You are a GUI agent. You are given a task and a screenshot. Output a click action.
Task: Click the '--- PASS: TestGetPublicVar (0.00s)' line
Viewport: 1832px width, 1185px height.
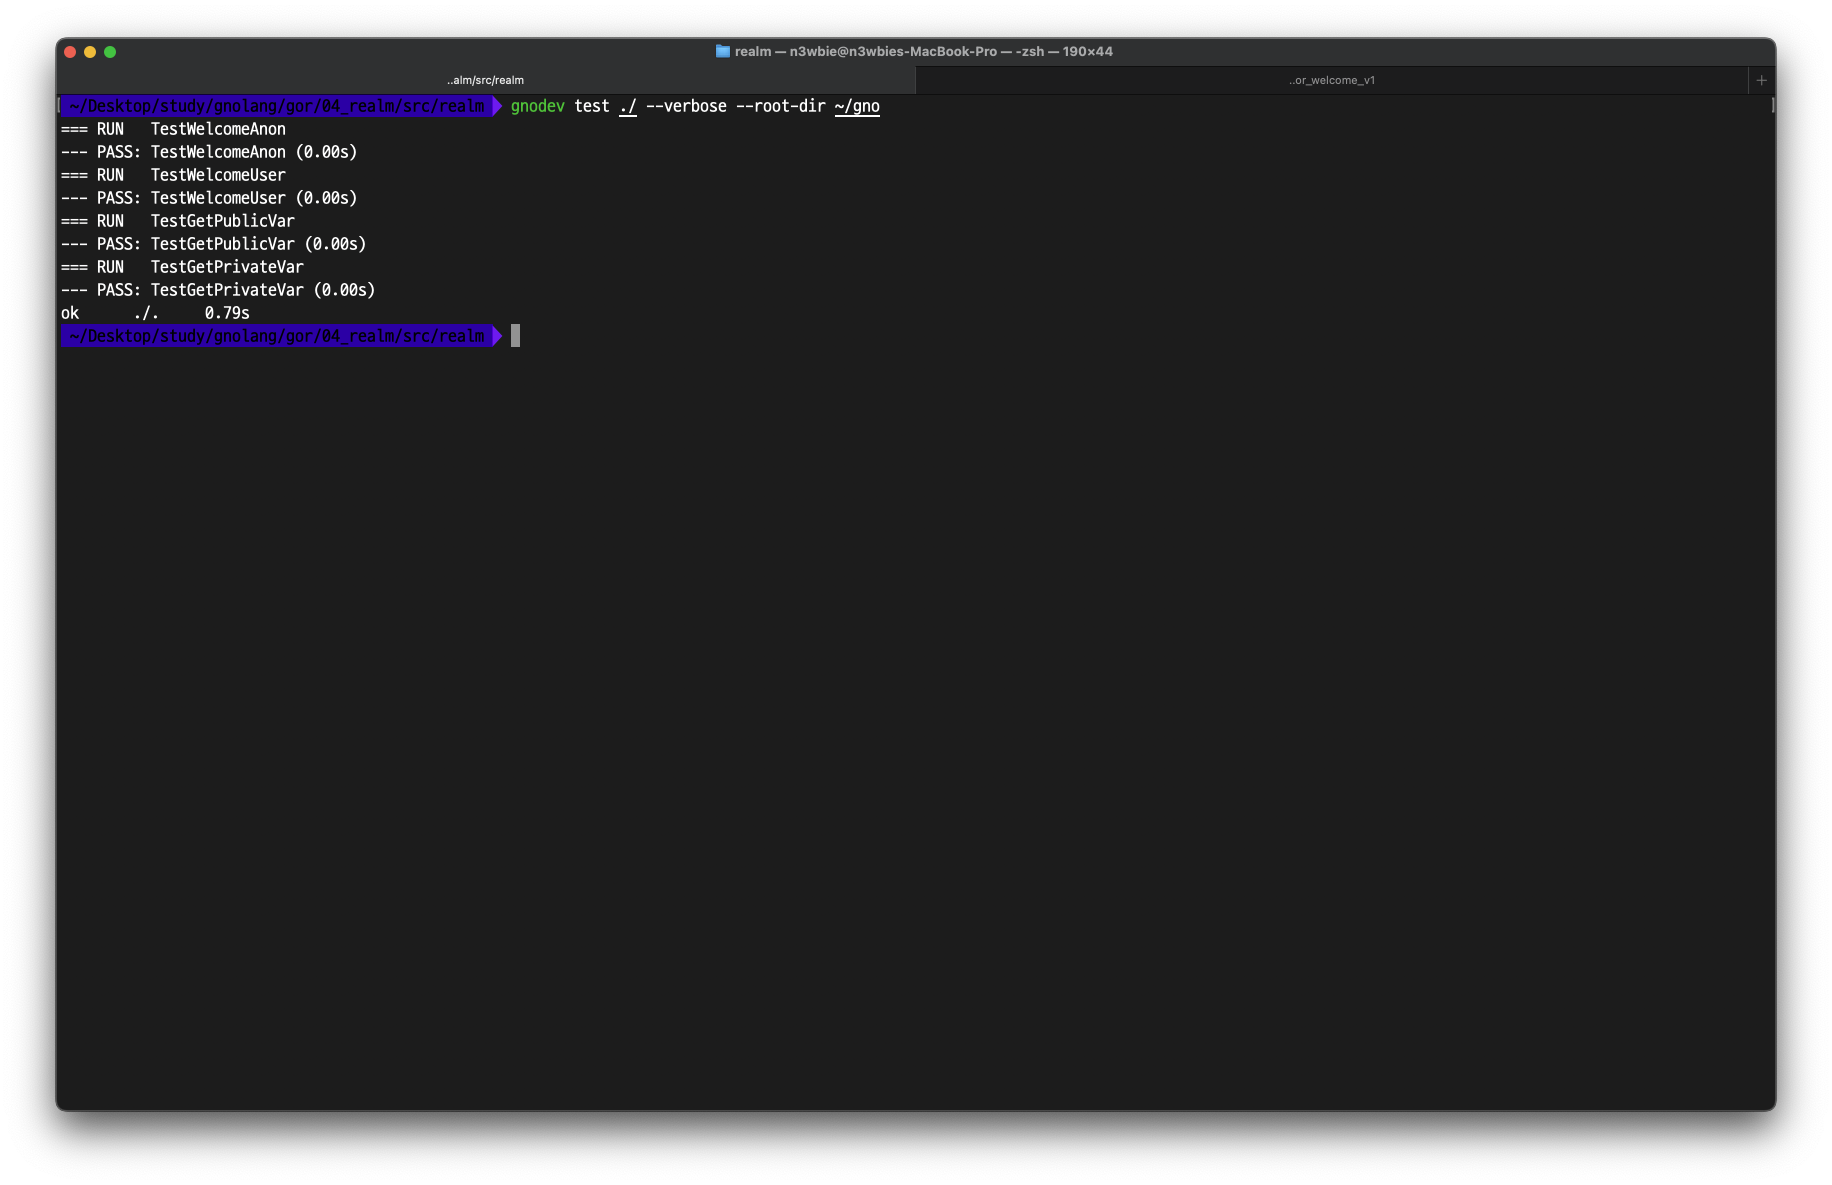coord(214,244)
